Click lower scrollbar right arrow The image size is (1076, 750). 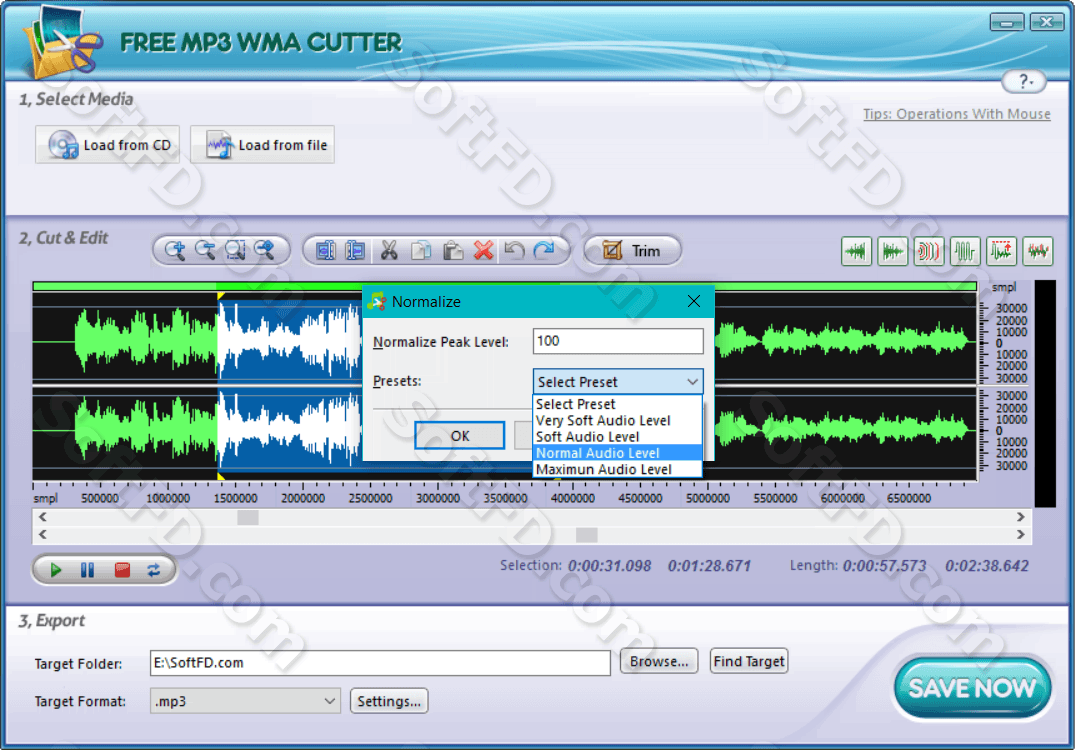pos(1020,535)
